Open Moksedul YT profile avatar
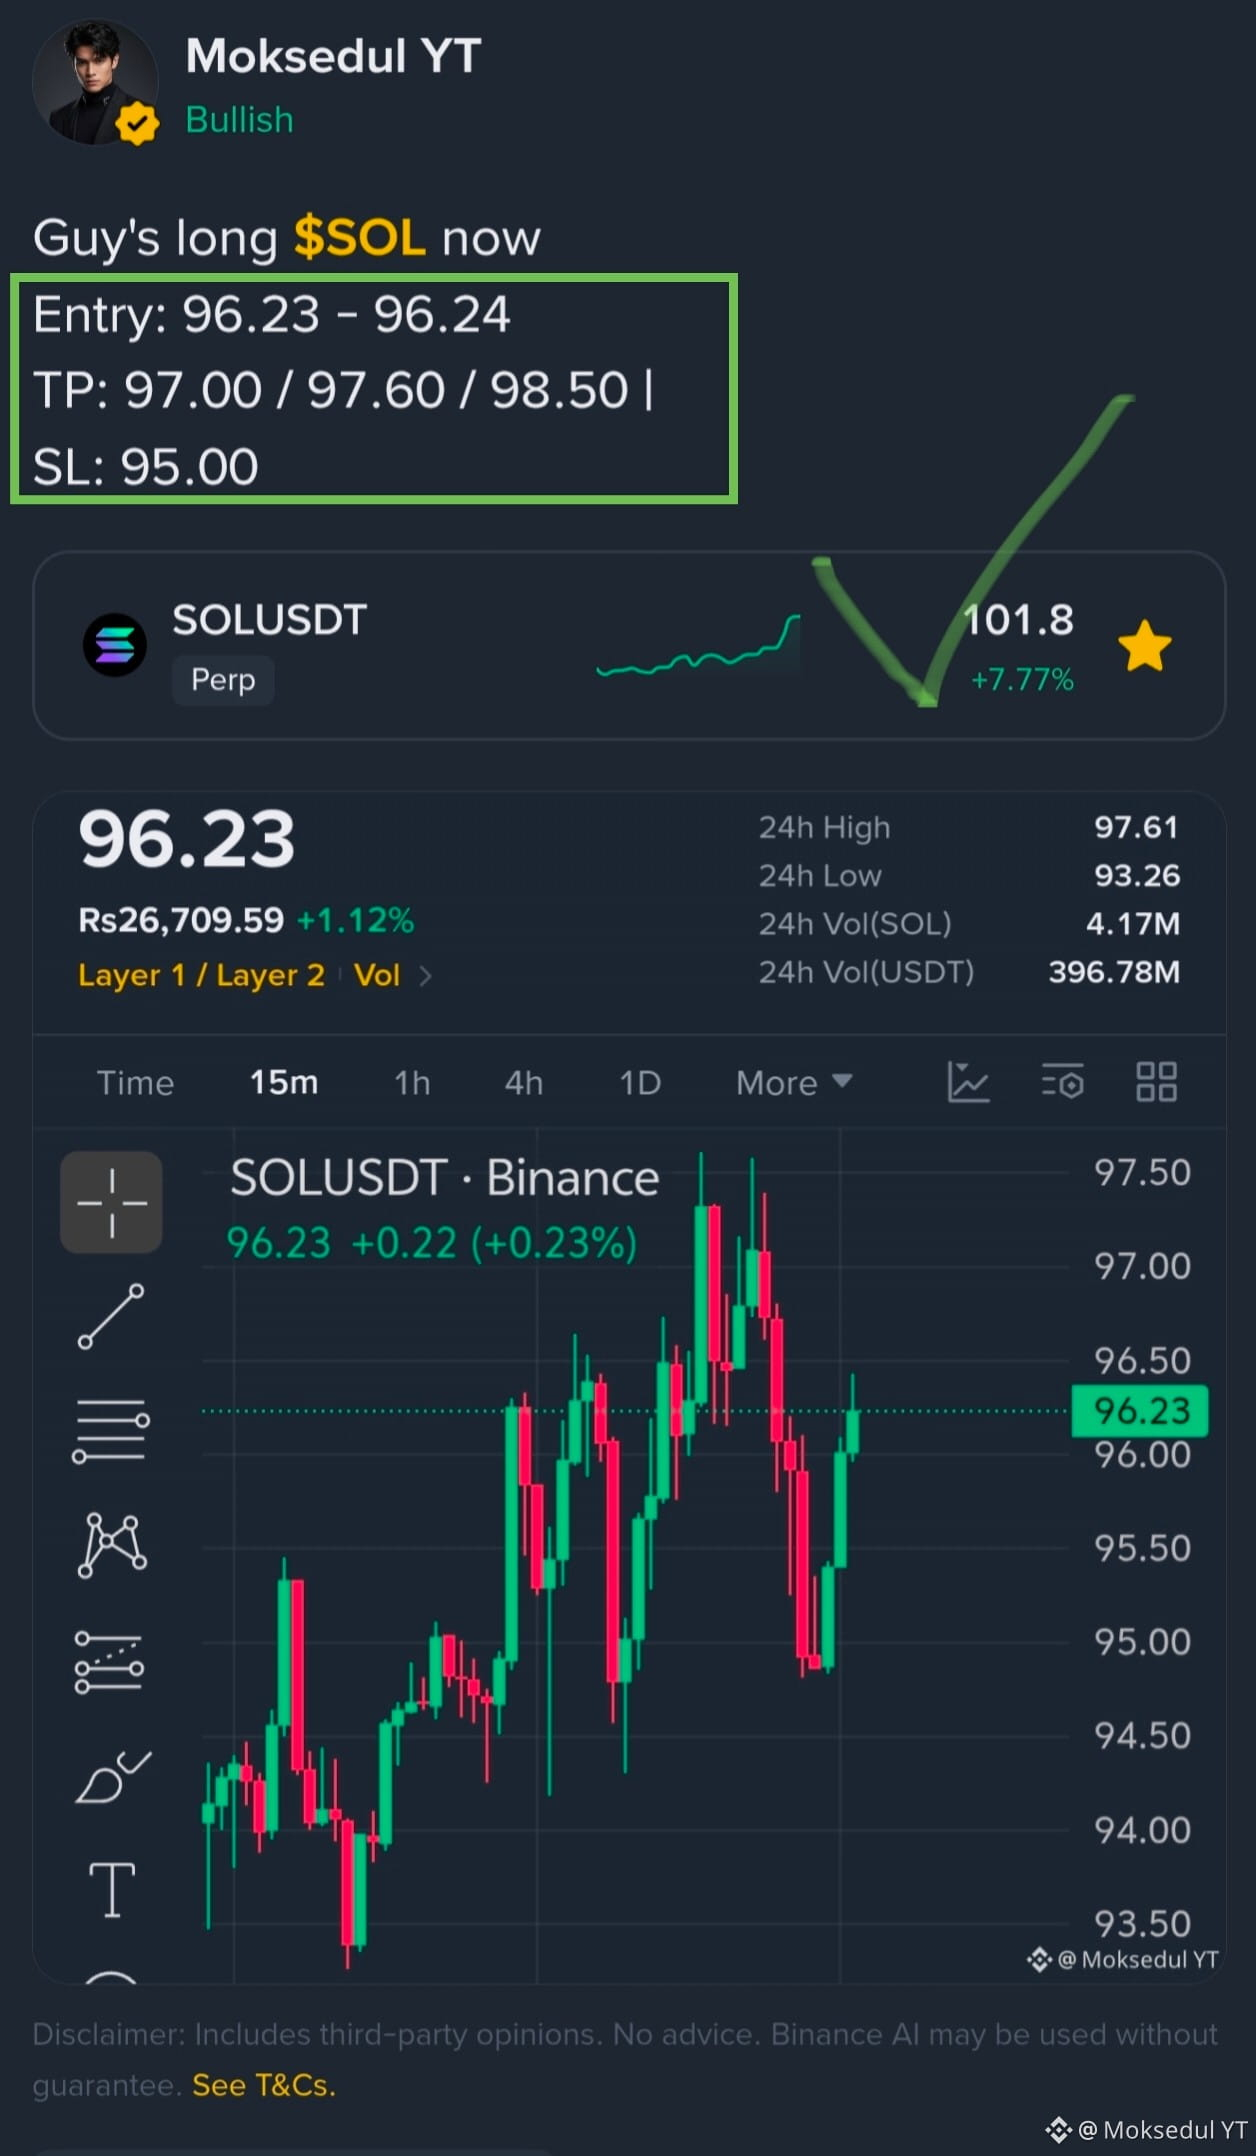 tap(95, 82)
